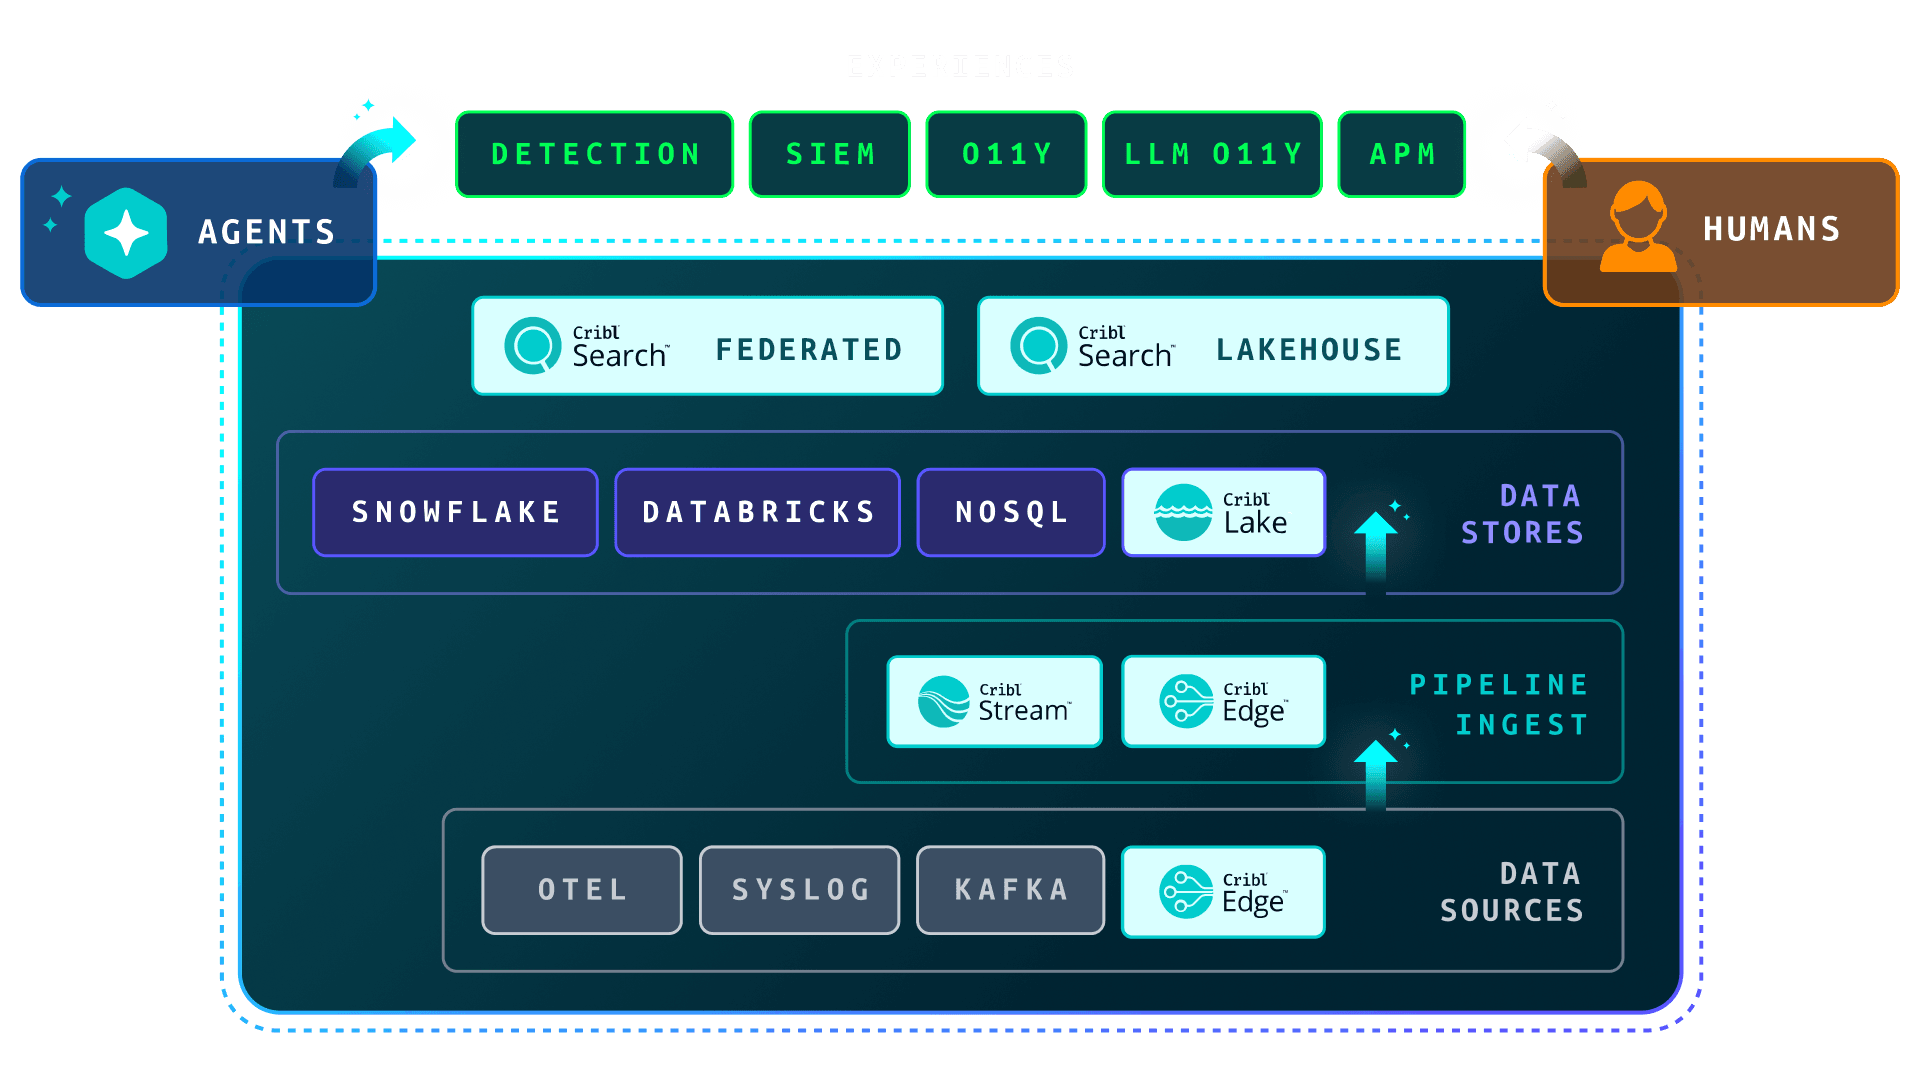Click the Cribl Search Federated magnifier icon
Screen dimensions: 1920x1080
click(533, 346)
